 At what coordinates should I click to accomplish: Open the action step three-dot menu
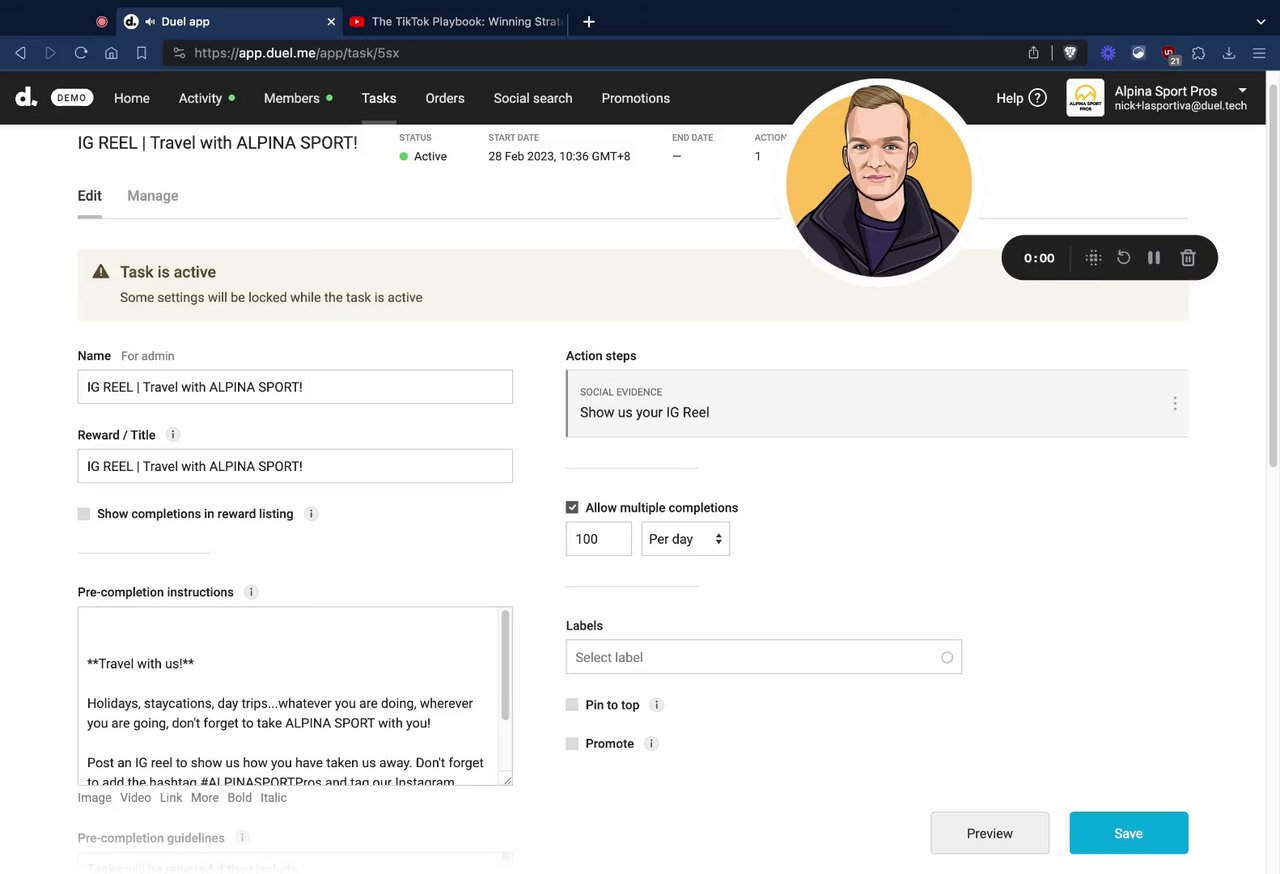point(1174,404)
